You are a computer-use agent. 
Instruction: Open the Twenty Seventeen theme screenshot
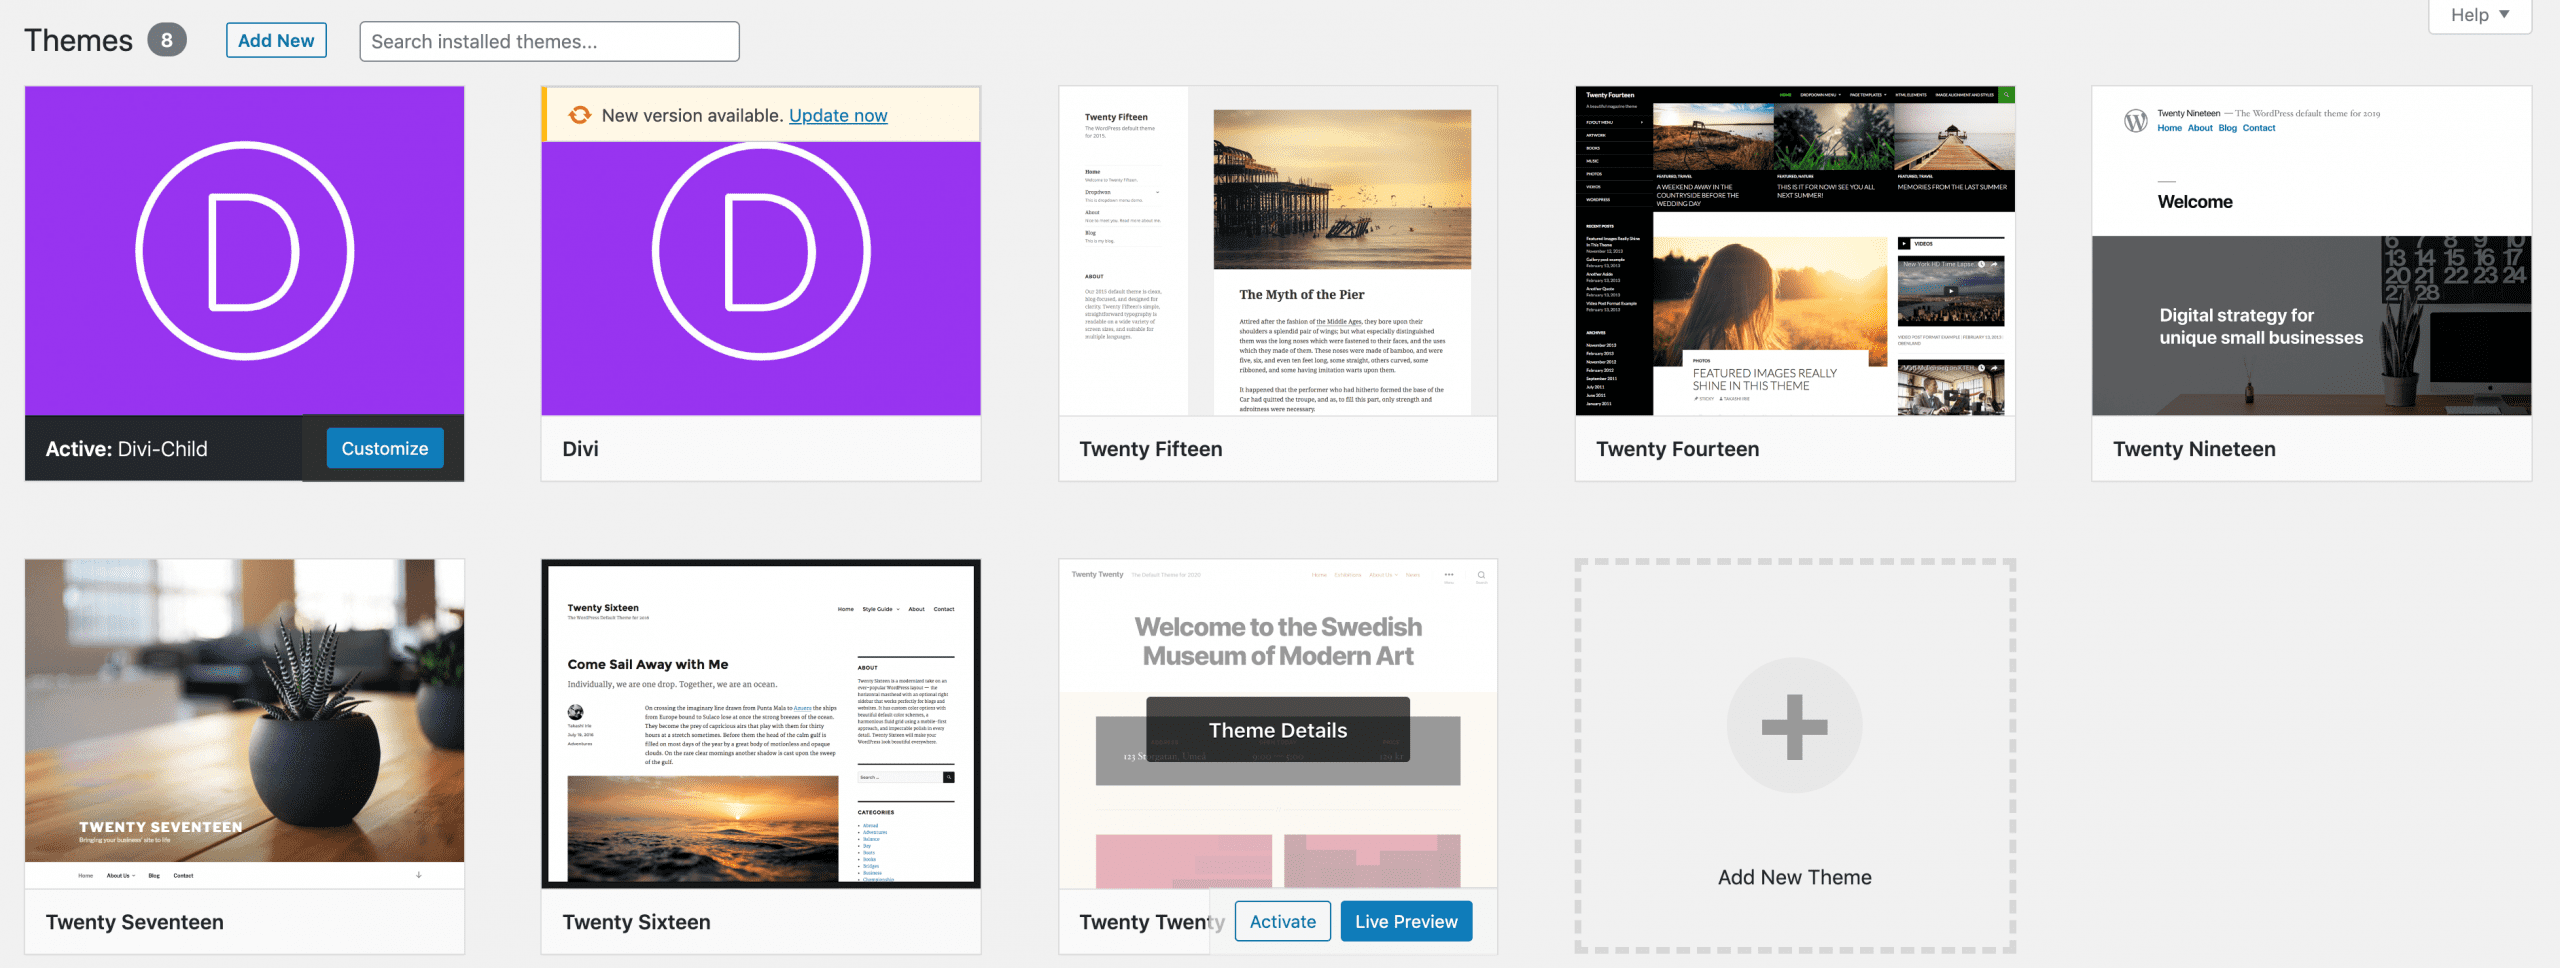[x=244, y=723]
